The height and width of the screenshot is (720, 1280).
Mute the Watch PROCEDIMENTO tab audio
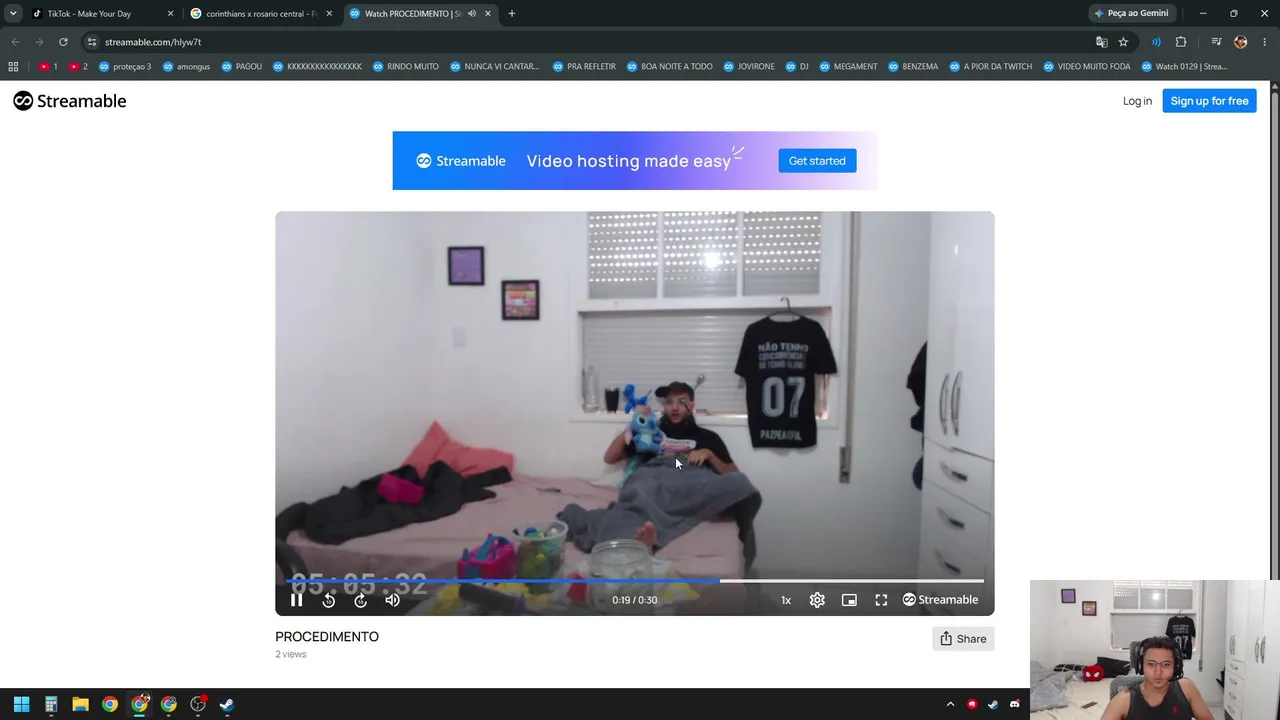coord(472,14)
